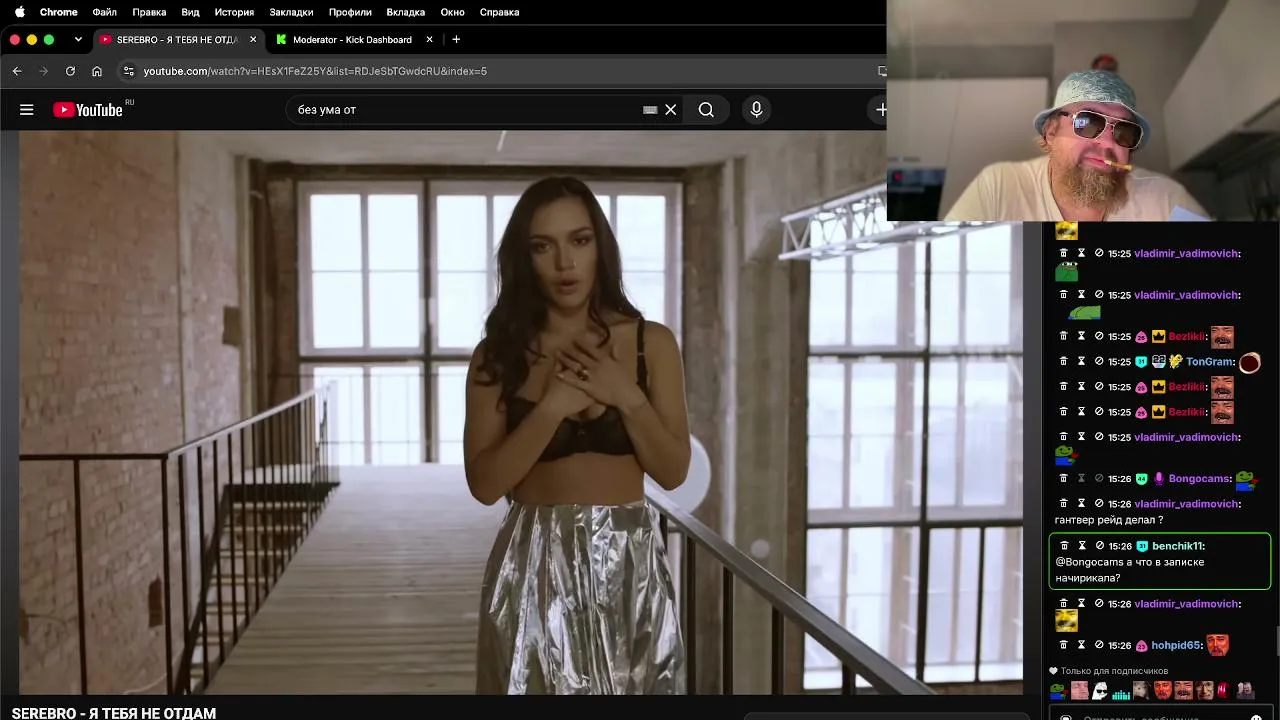Ban Bongocams from chat
The image size is (1280, 720).
1099,479
